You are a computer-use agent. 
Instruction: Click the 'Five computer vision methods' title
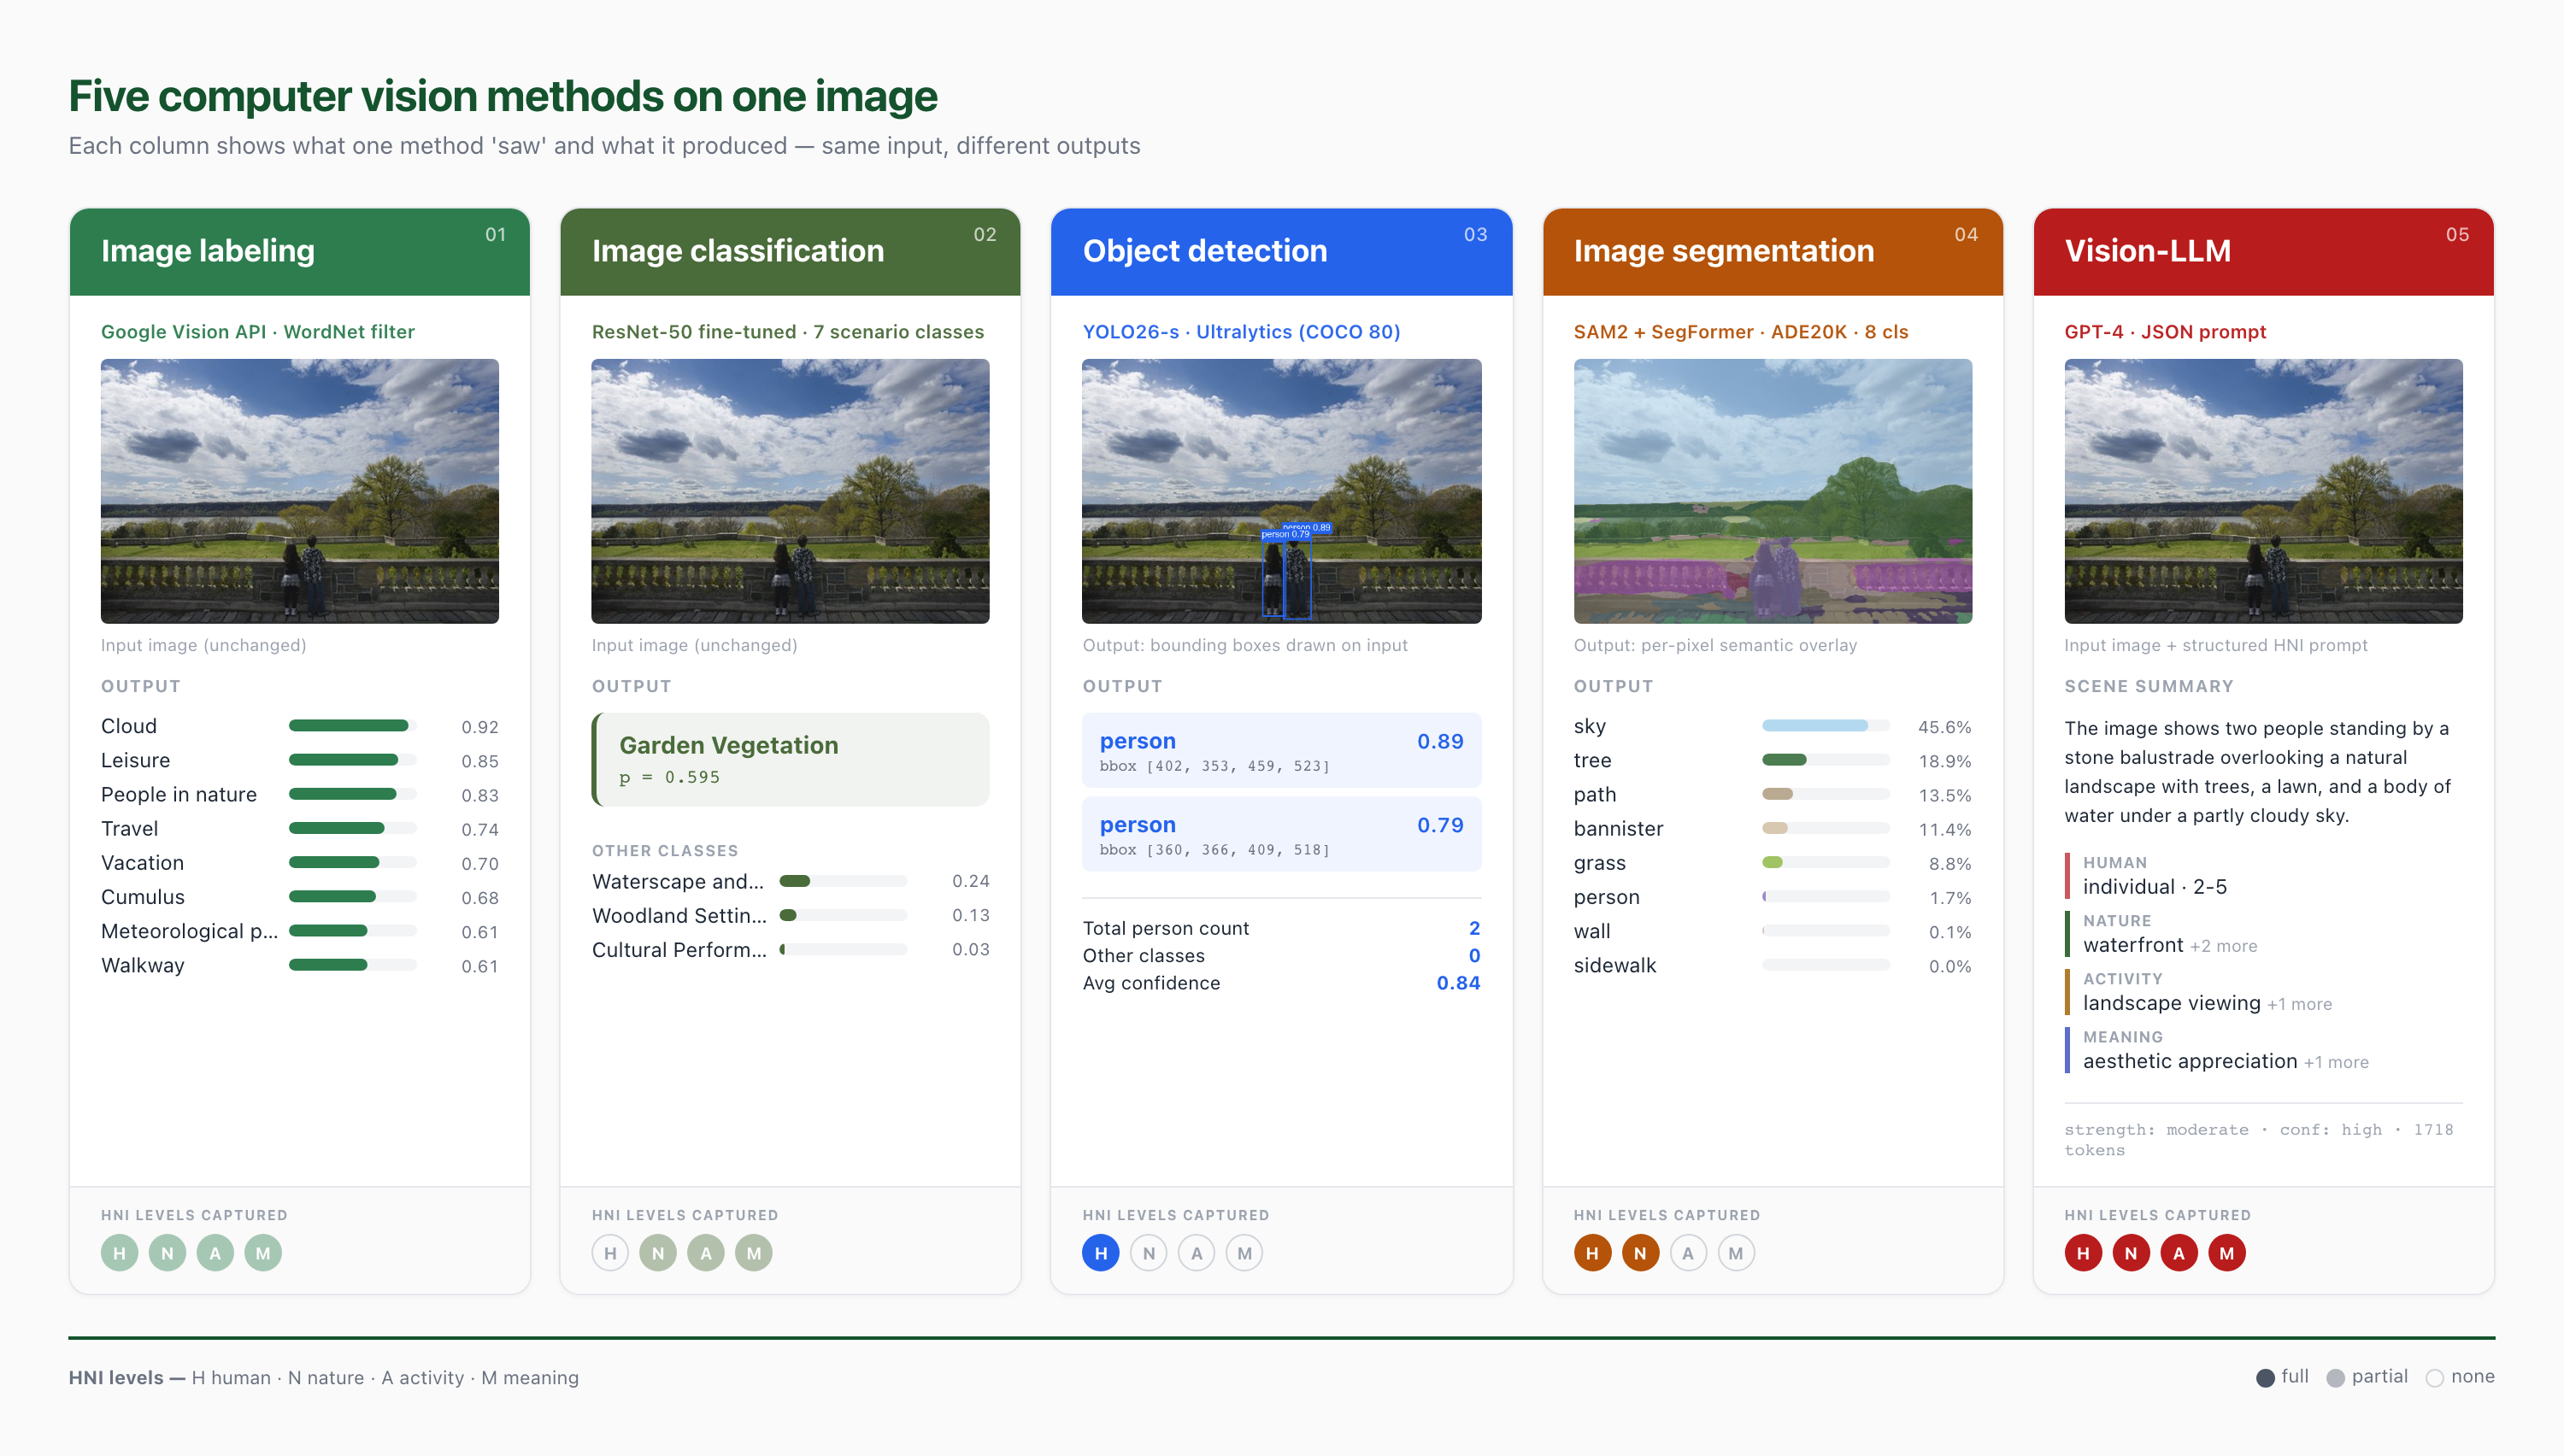(x=503, y=97)
